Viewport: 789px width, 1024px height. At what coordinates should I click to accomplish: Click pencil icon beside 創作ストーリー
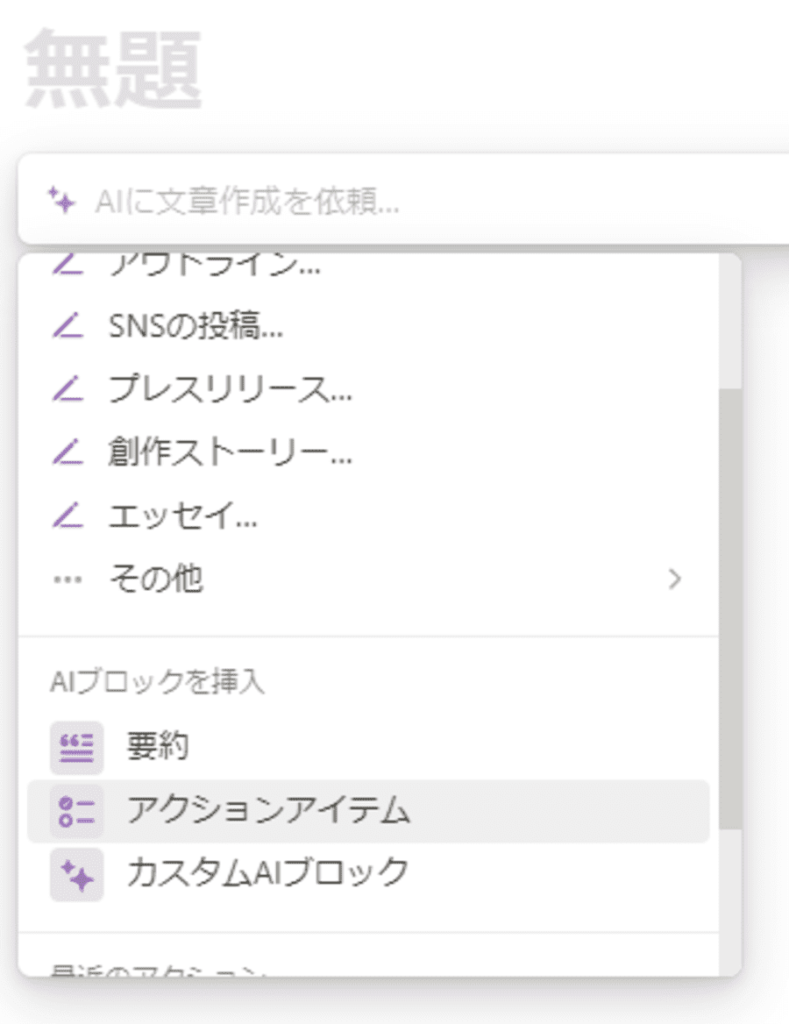point(68,452)
